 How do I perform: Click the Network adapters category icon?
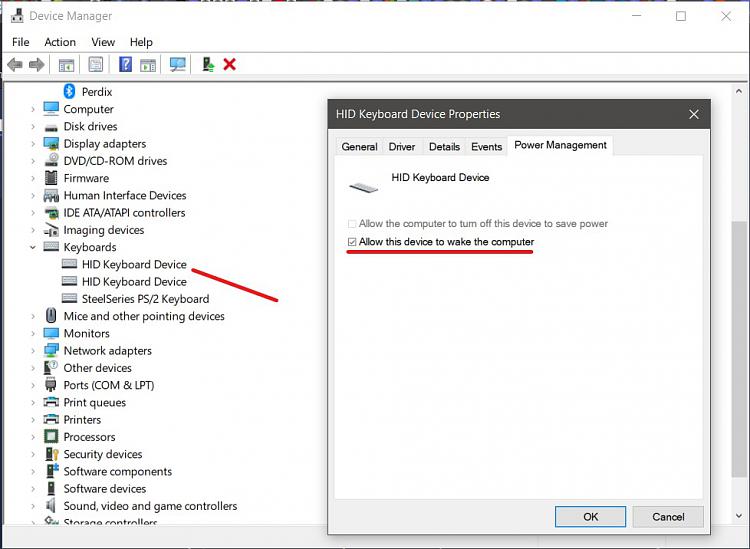click(51, 350)
